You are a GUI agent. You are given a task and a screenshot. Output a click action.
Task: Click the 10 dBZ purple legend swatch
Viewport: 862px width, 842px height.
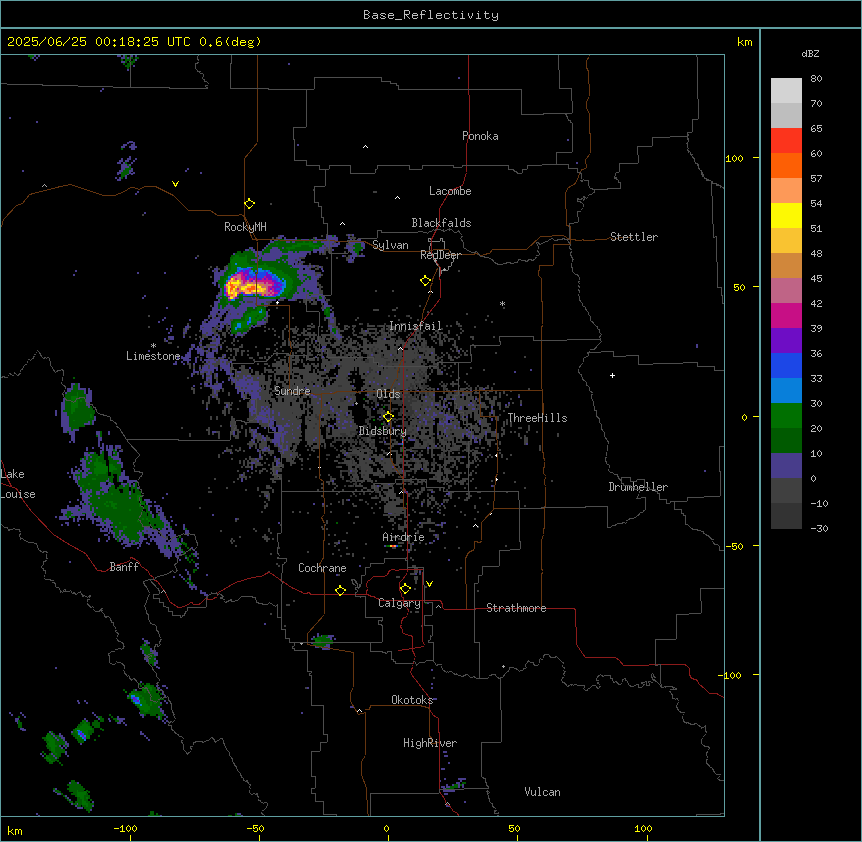(x=786, y=466)
